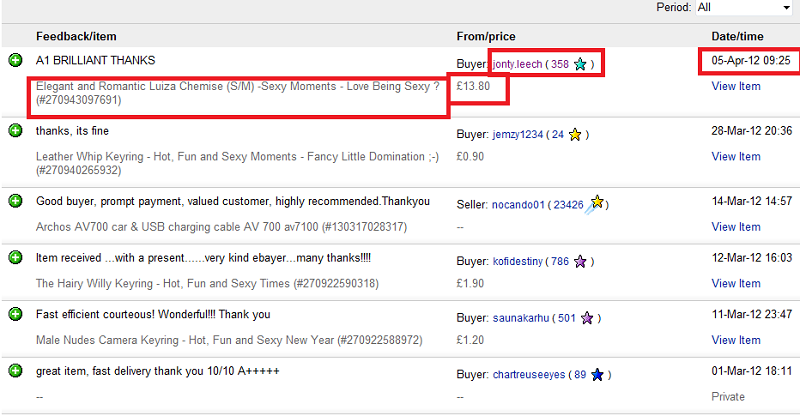Click the feedback score 23426 for nocando01
Image resolution: width=800 pixels, height=416 pixels.
569,205
